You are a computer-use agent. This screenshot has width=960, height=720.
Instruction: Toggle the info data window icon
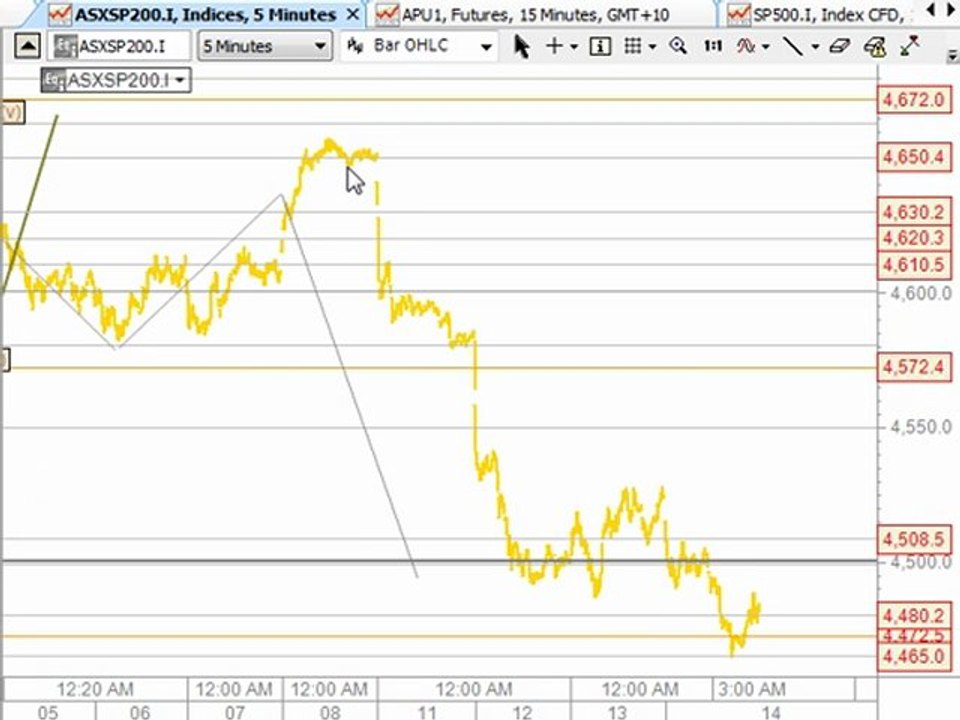point(600,47)
